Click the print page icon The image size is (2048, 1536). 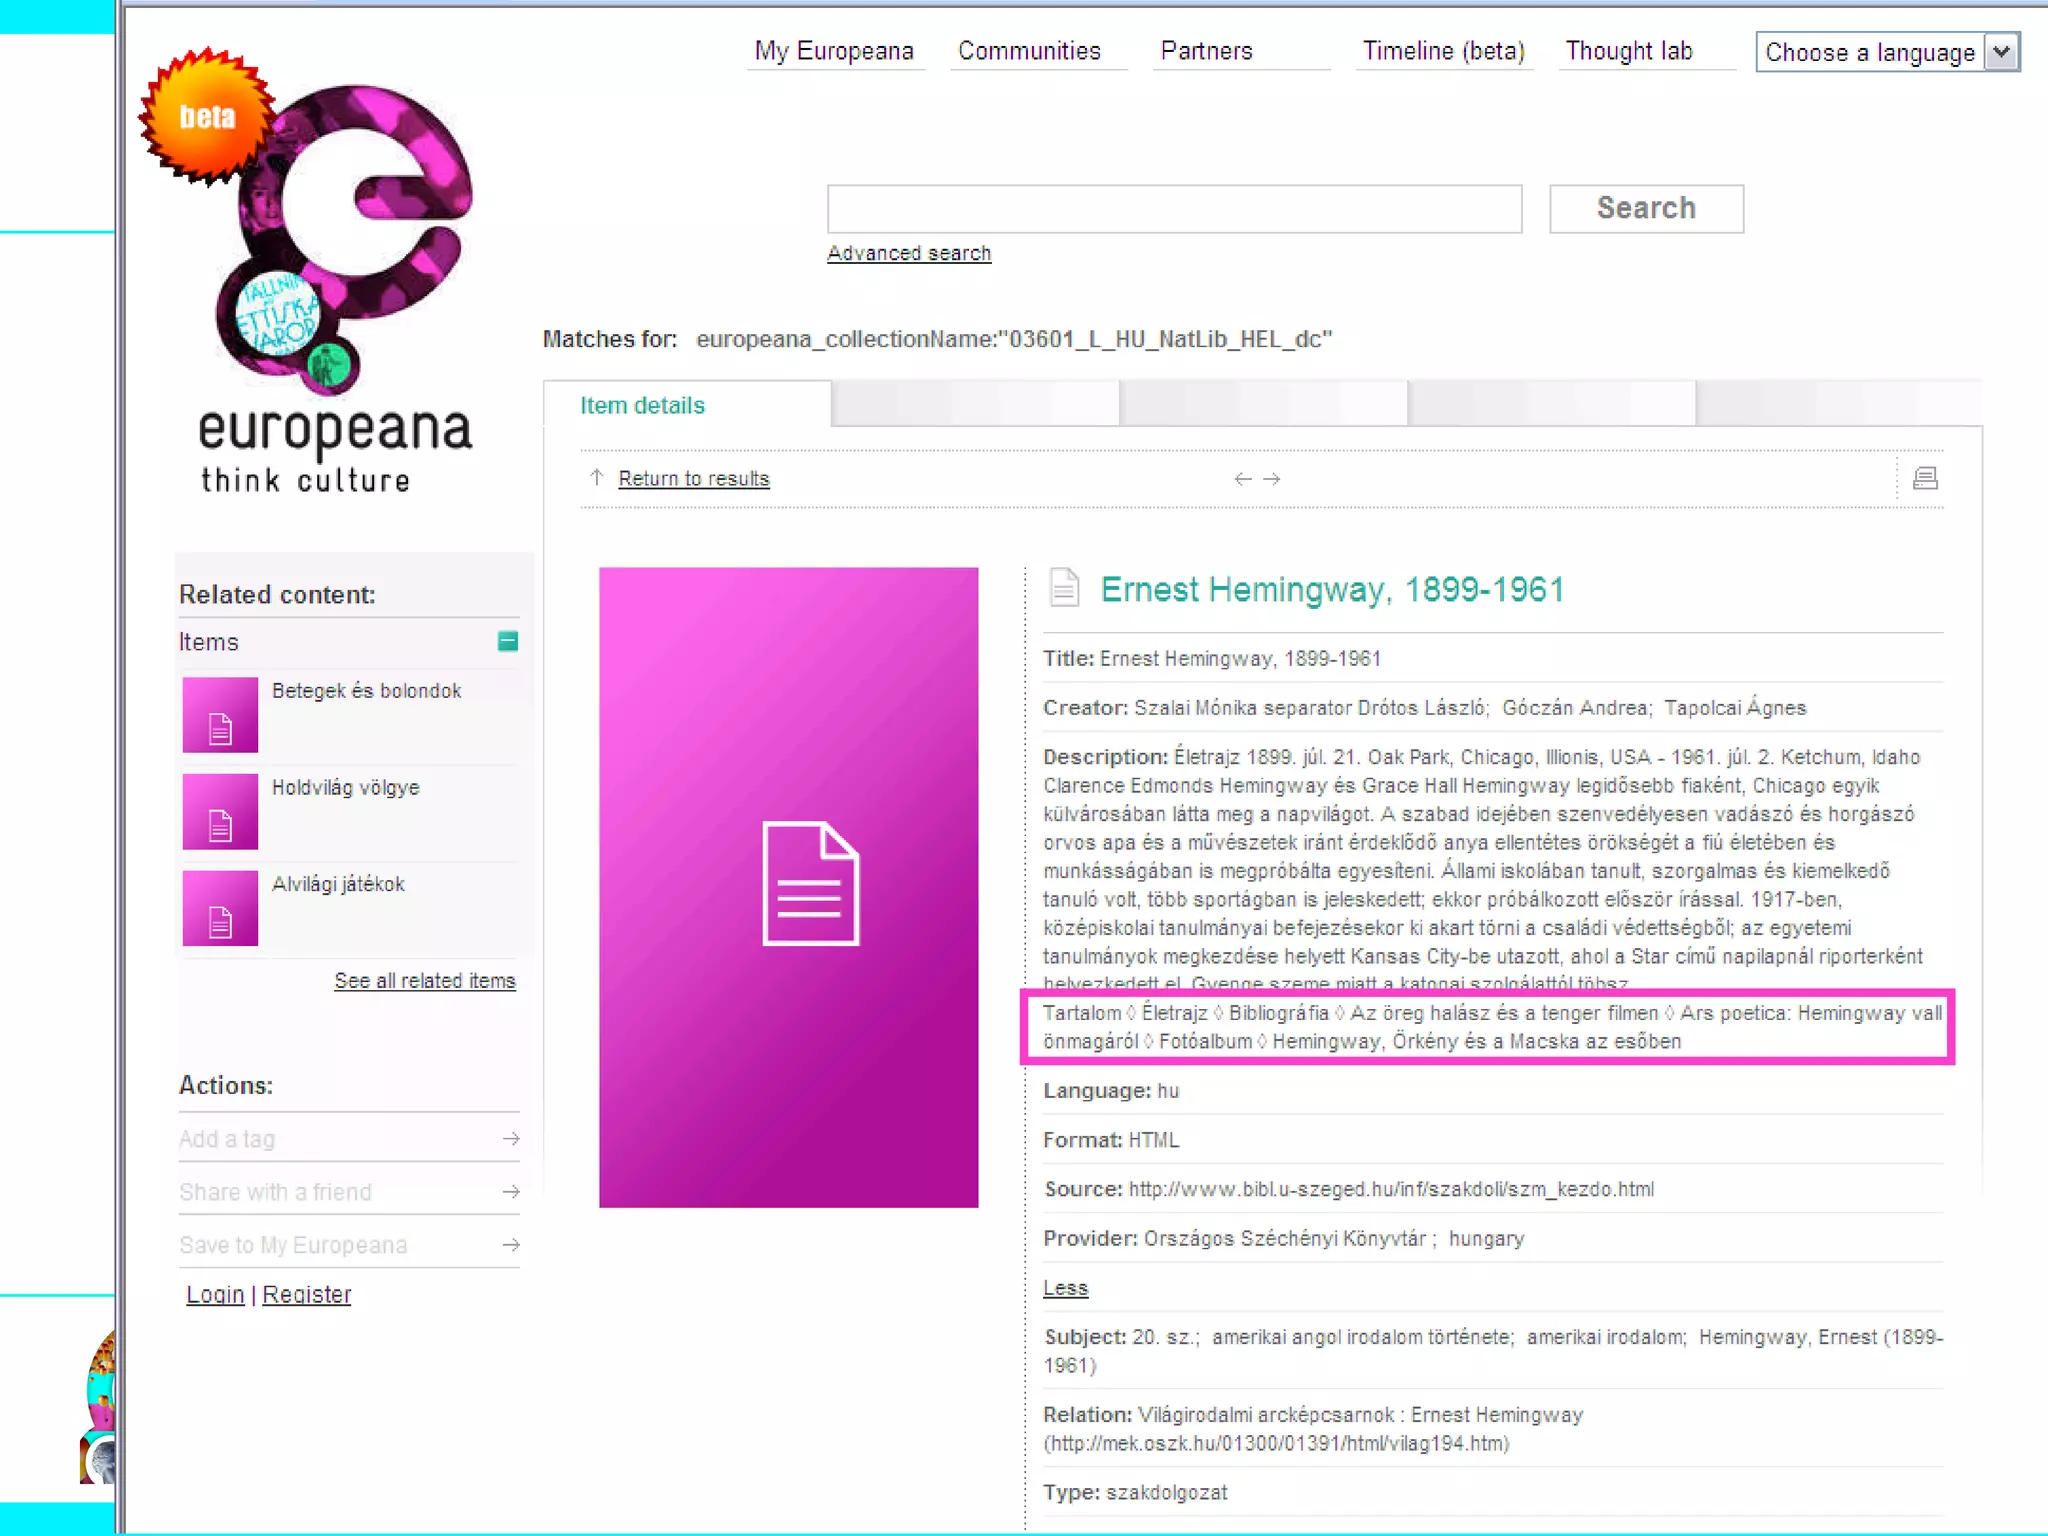pos(1925,478)
